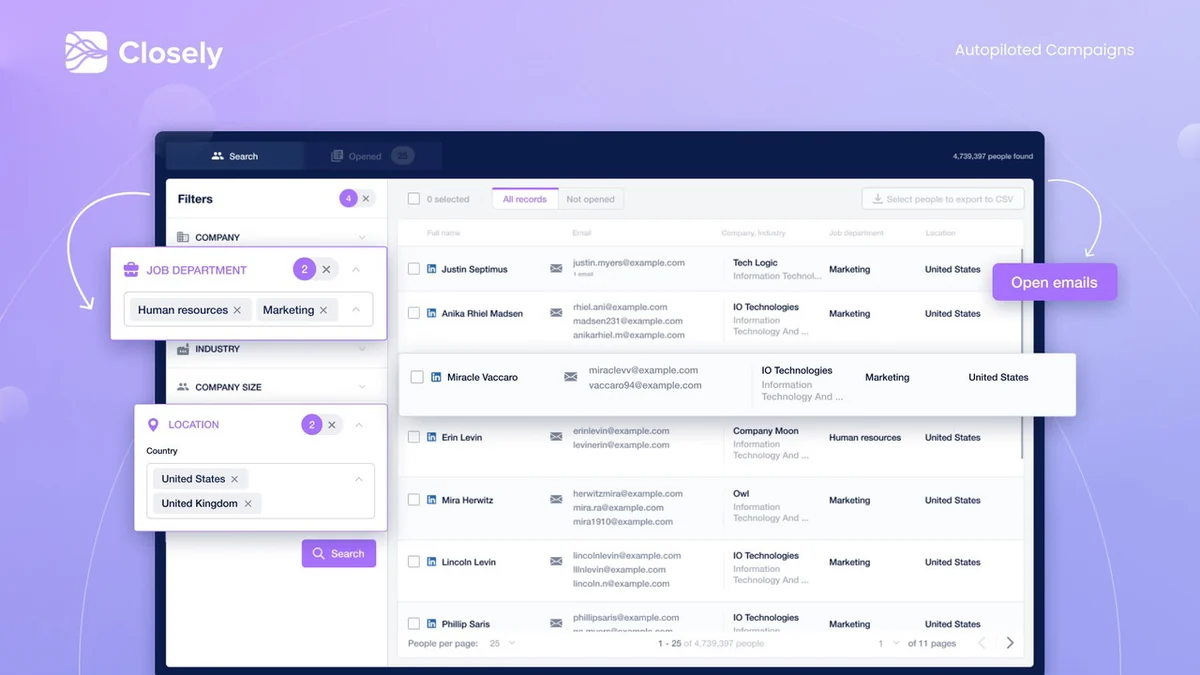
Task: Click the Location pin icon
Action: coord(153,425)
